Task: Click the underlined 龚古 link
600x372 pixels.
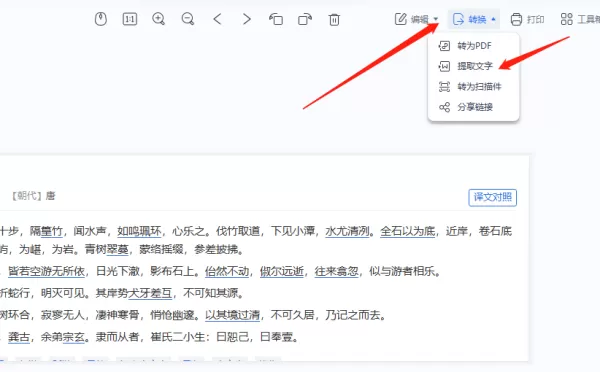Action: [x=19, y=337]
